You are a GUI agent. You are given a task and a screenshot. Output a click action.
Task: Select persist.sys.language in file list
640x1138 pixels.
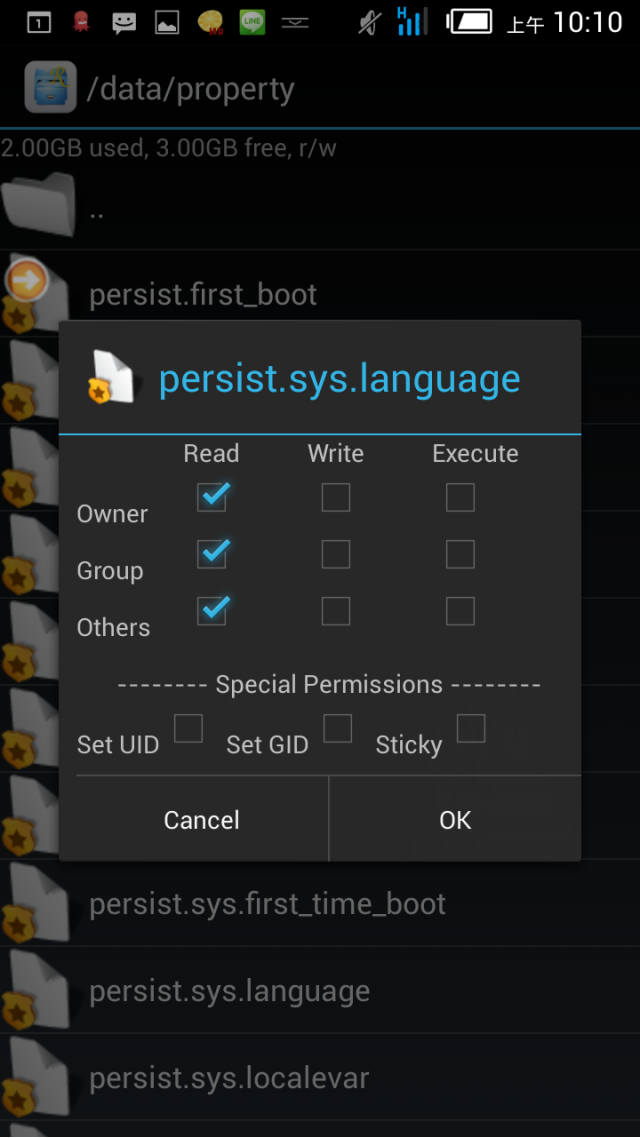[x=320, y=991]
